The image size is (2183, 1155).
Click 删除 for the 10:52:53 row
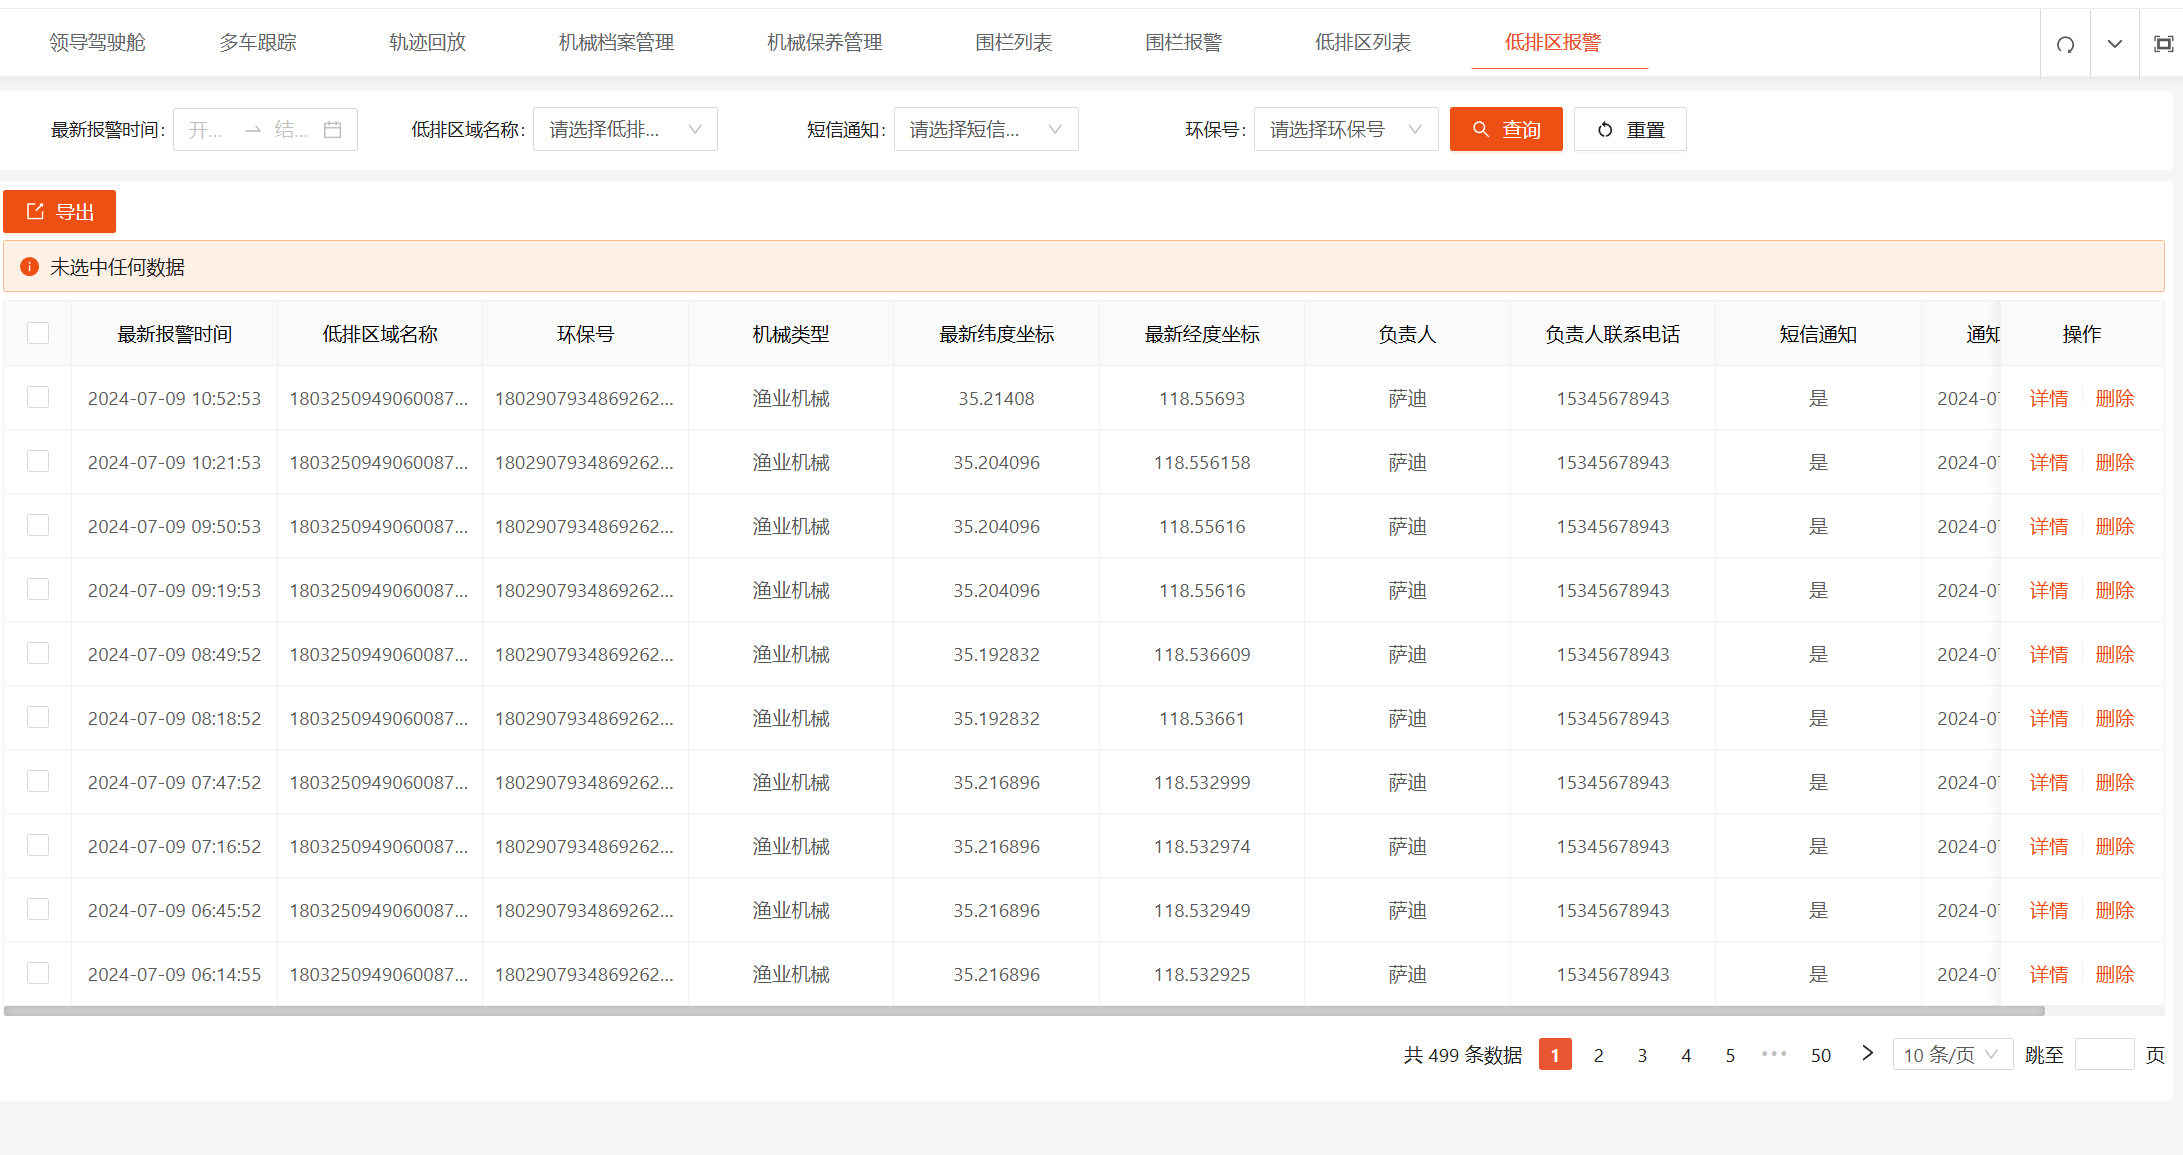(2114, 398)
